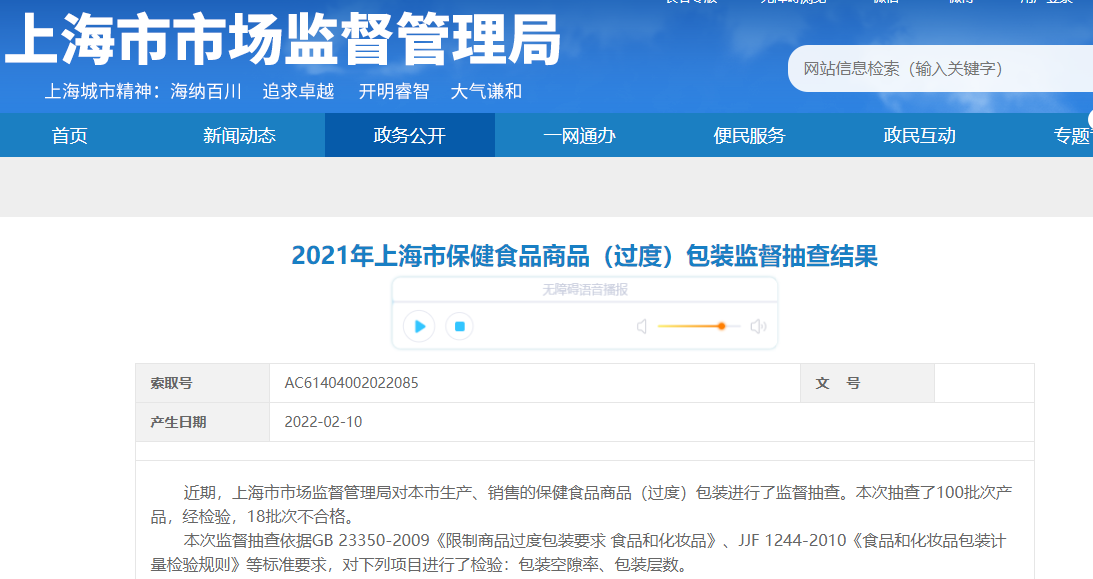Select the date value 2022-02-10
Viewport: 1093px width, 579px height.
click(x=323, y=422)
